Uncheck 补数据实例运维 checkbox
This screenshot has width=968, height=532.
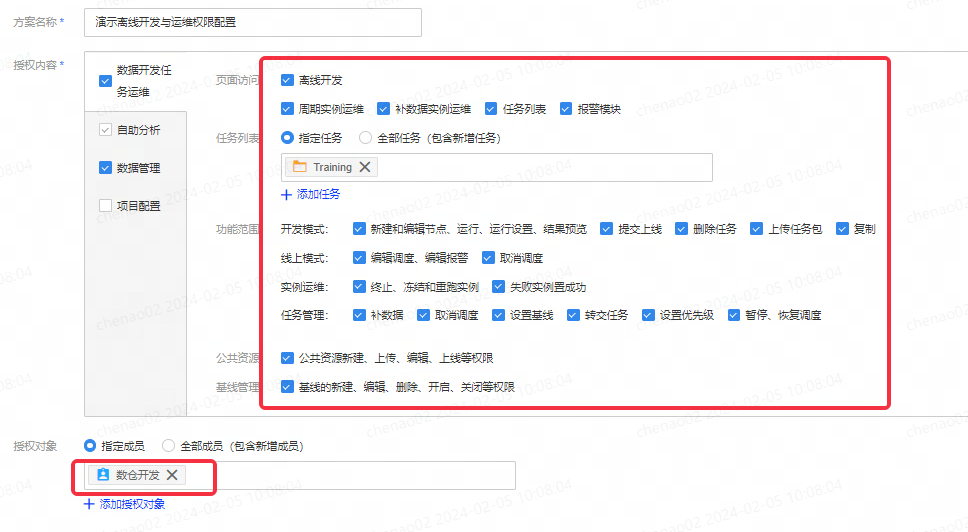(x=383, y=109)
